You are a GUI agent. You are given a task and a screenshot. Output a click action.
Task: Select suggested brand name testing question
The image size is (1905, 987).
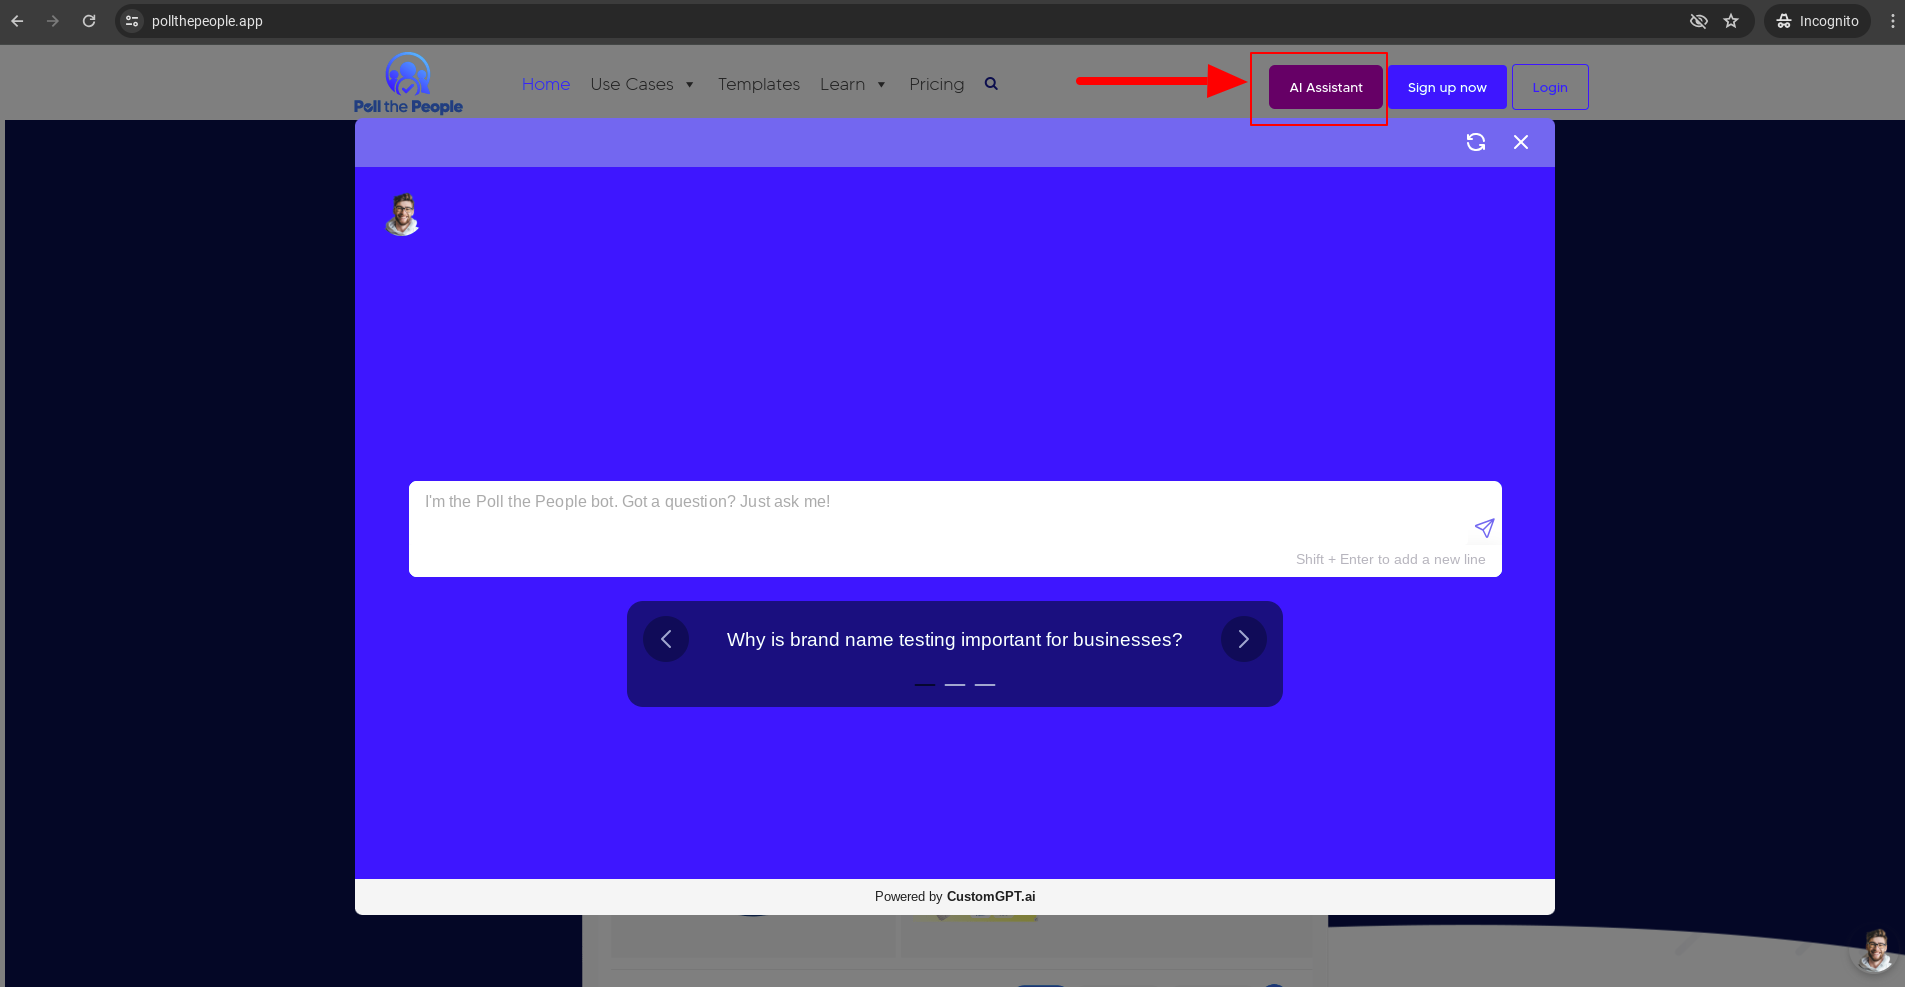(954, 640)
